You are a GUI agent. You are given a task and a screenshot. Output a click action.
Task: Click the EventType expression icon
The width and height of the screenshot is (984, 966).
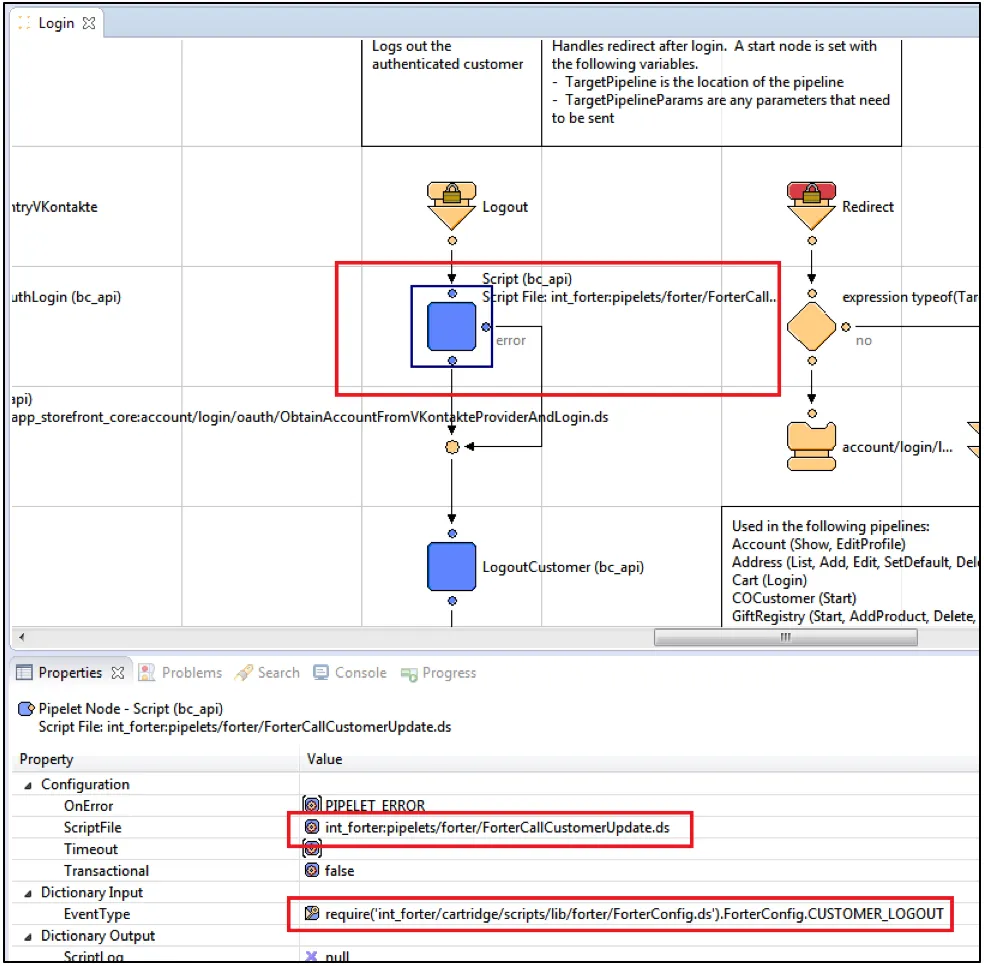coord(312,914)
